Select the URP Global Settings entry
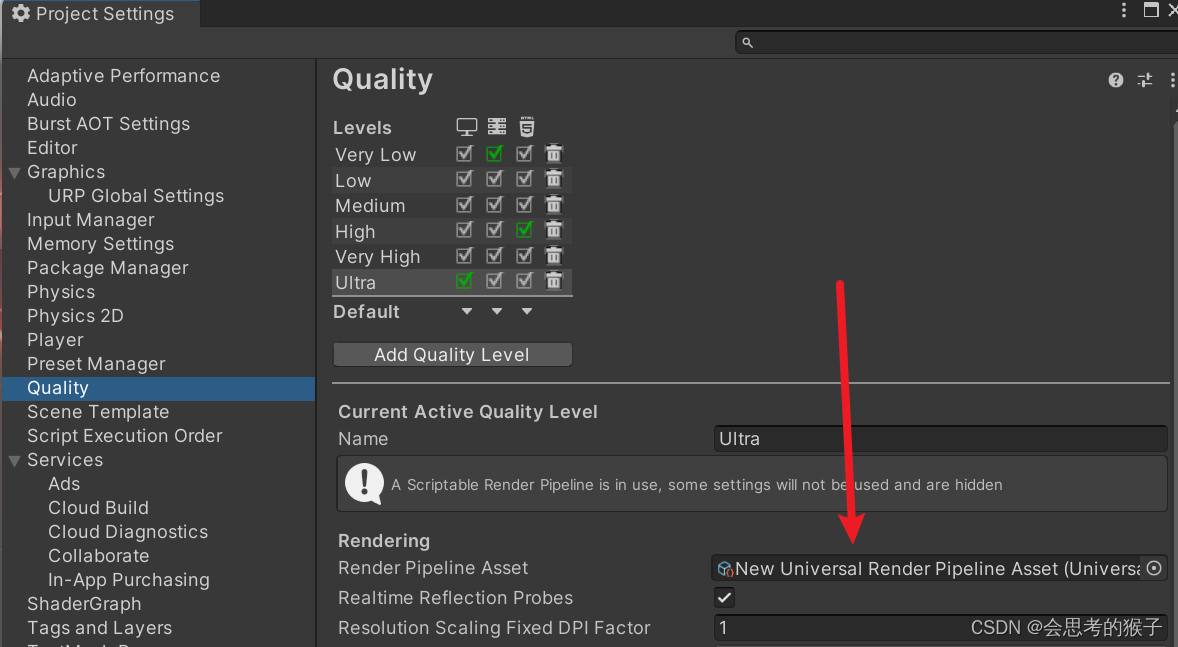Screen dimensions: 1178x647 [136, 195]
